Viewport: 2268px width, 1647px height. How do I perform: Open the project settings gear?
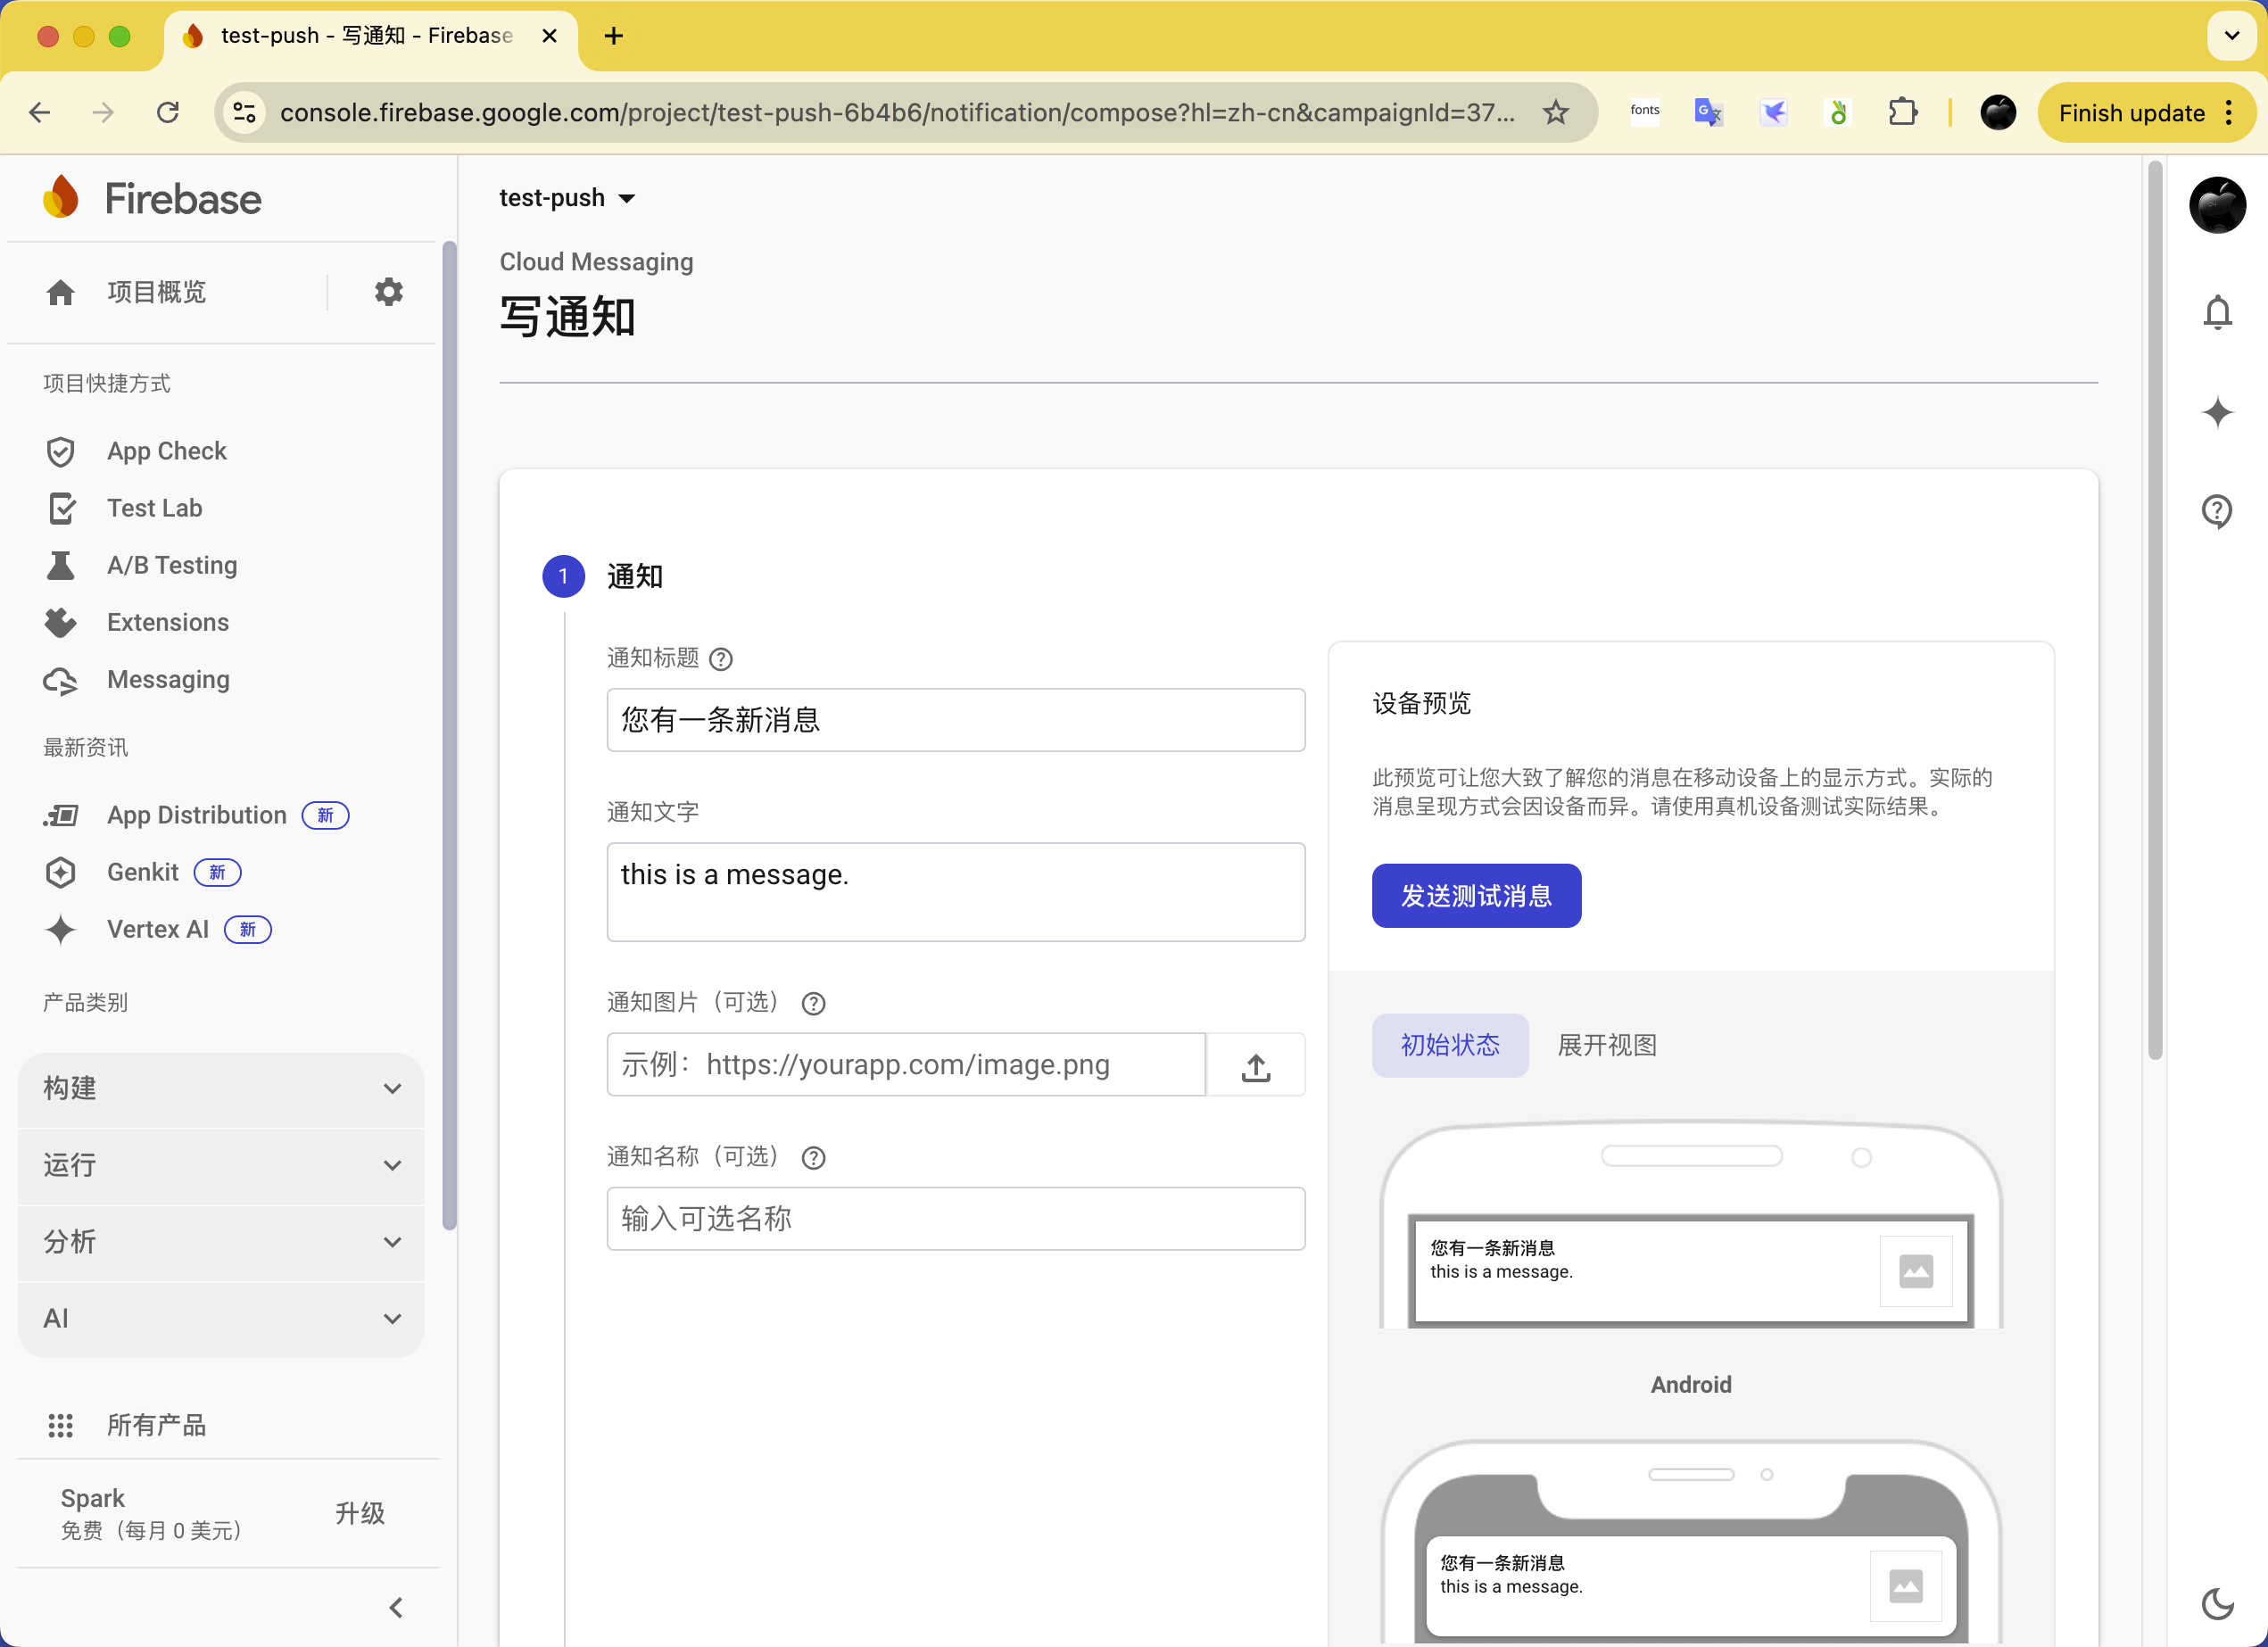coord(387,291)
